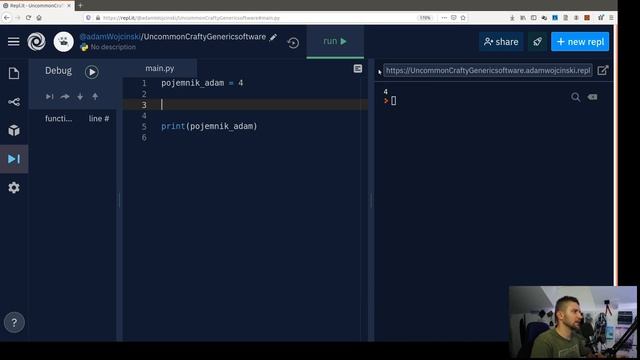Screen dimensions: 640x360
Task: Click the 'No description' text
Action: click(113, 47)
